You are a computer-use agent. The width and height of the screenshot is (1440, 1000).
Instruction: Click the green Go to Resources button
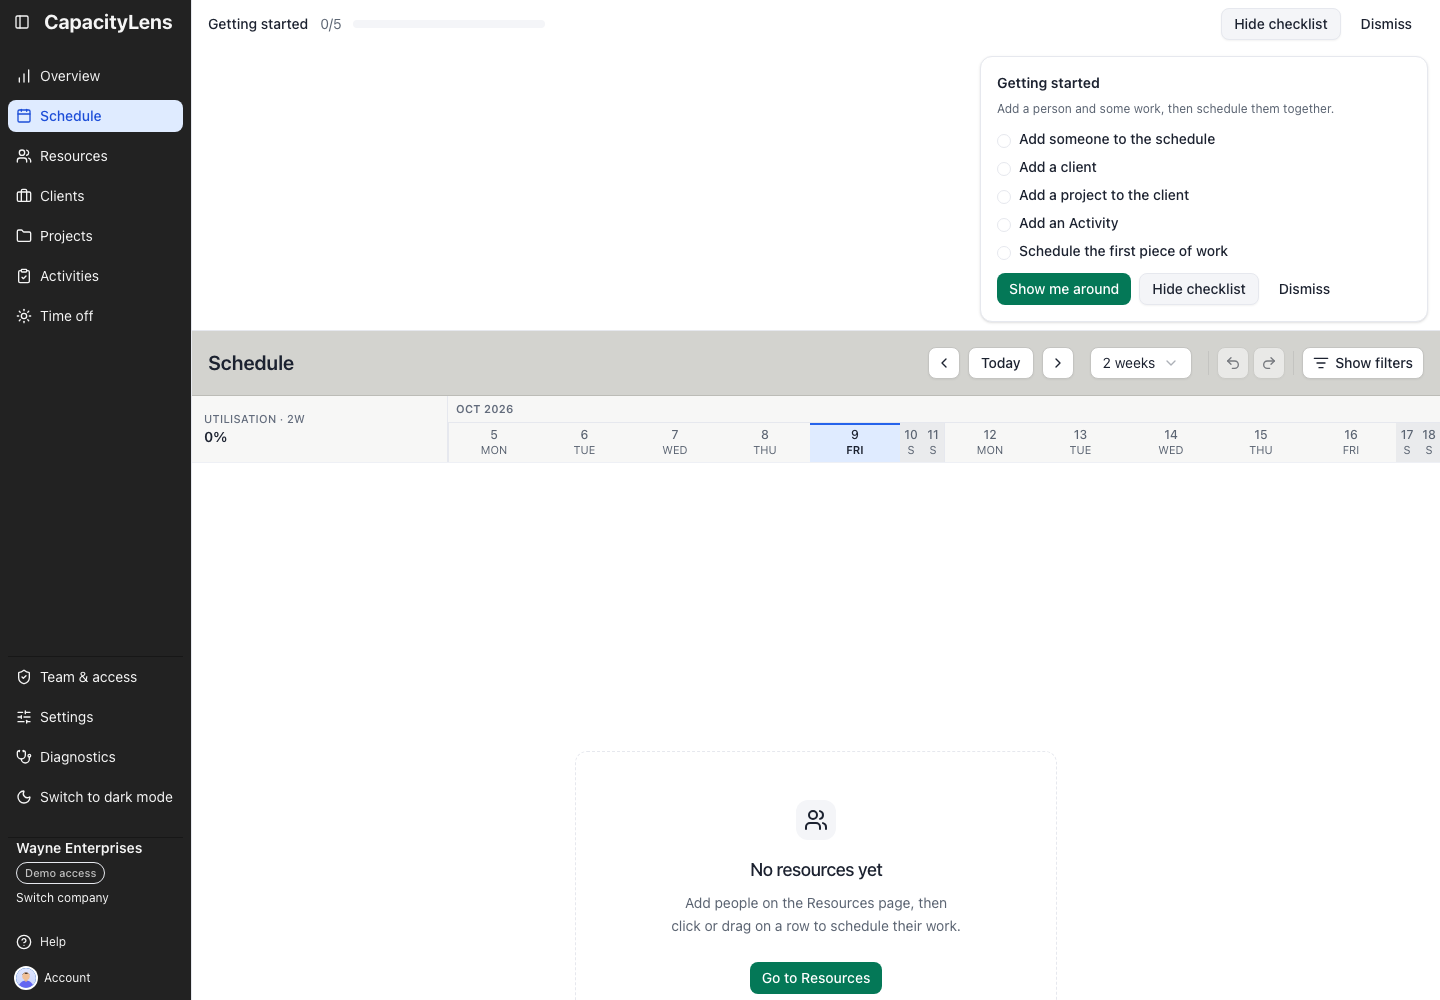click(816, 978)
